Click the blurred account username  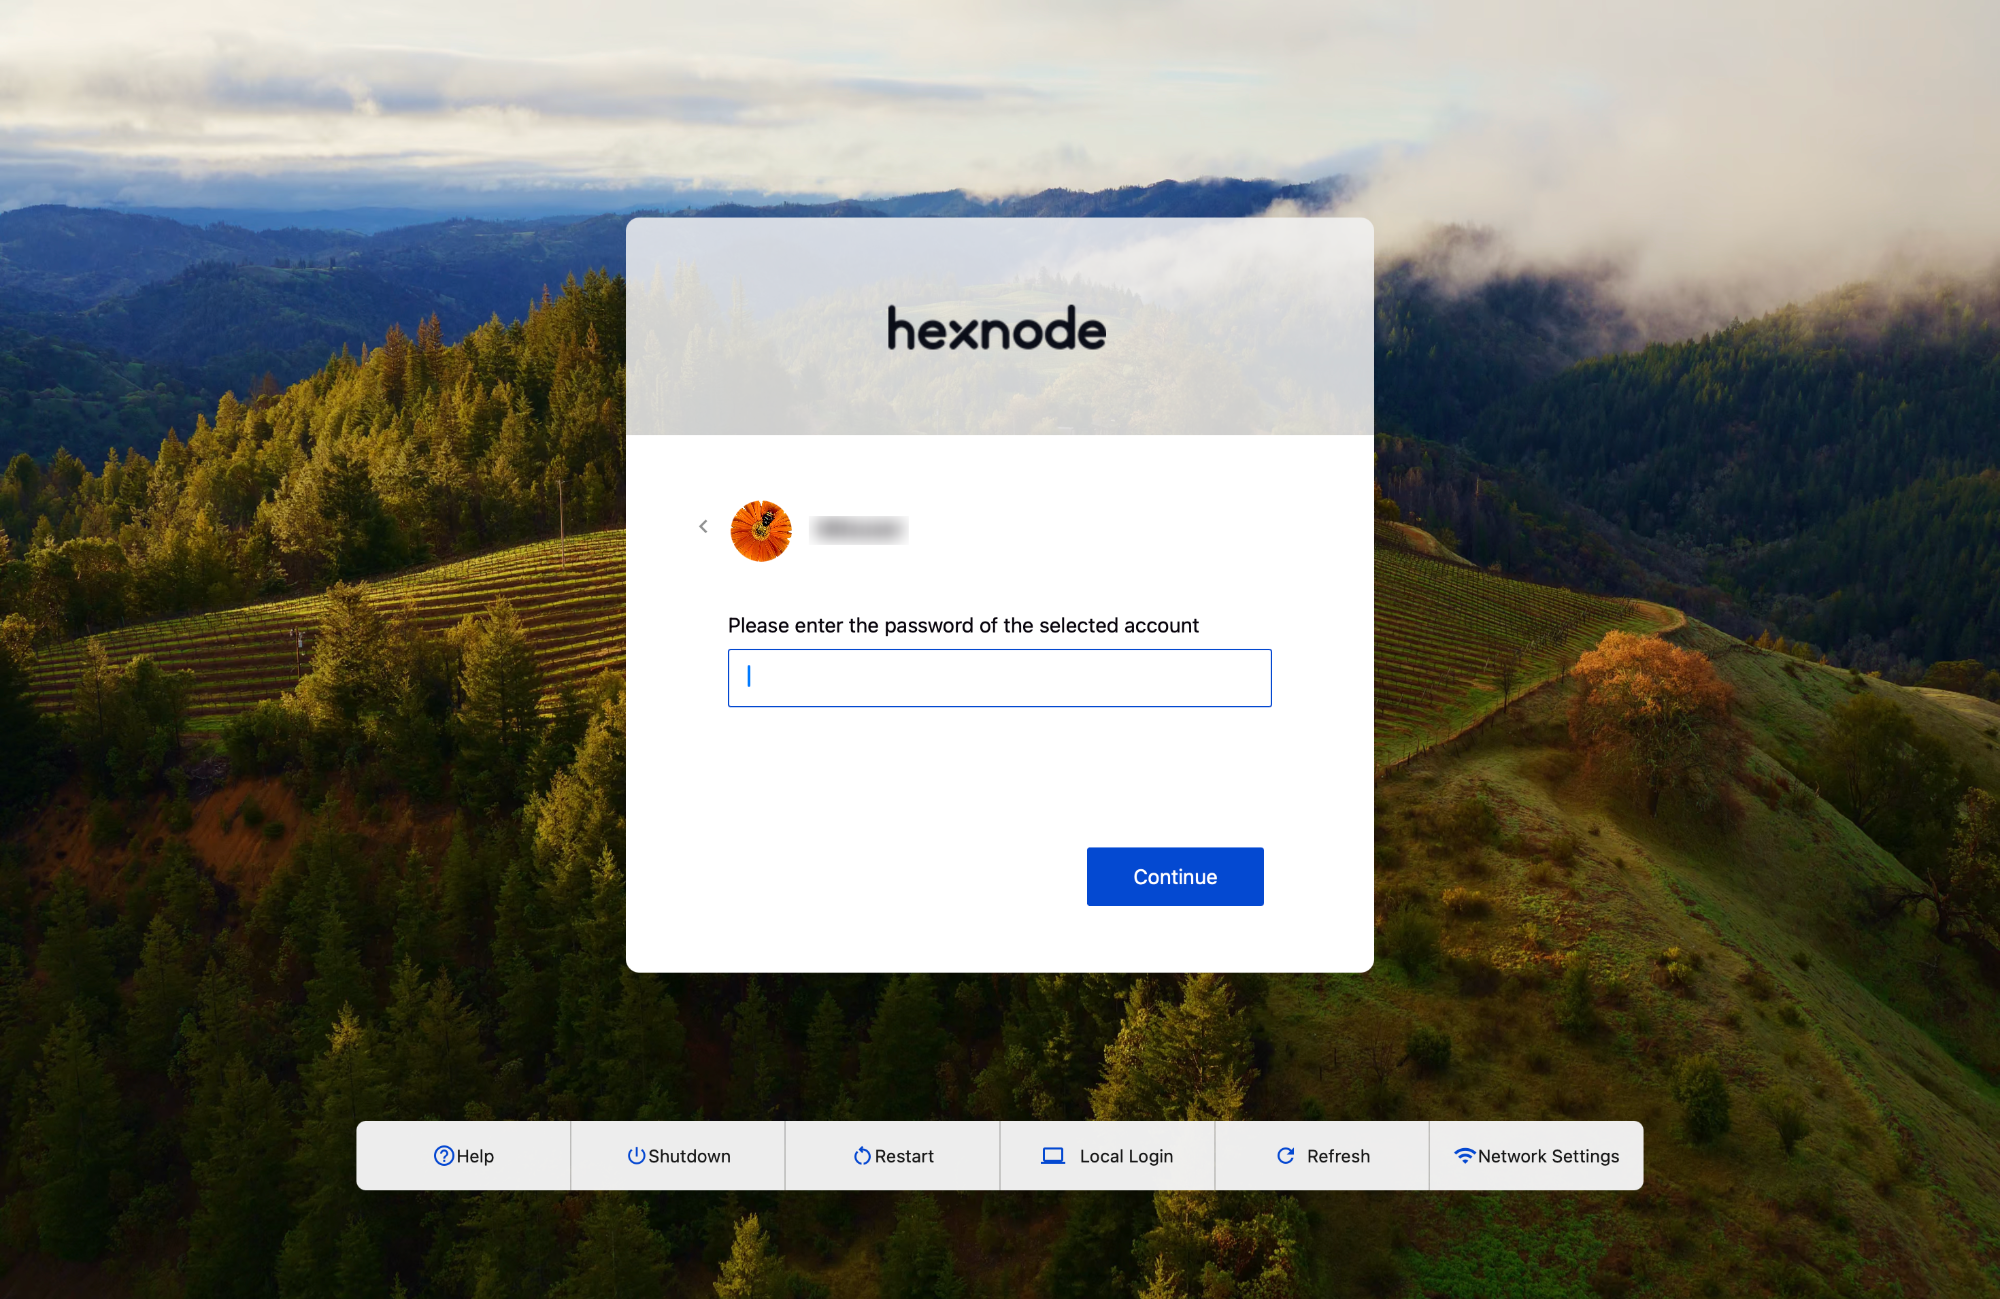(859, 530)
